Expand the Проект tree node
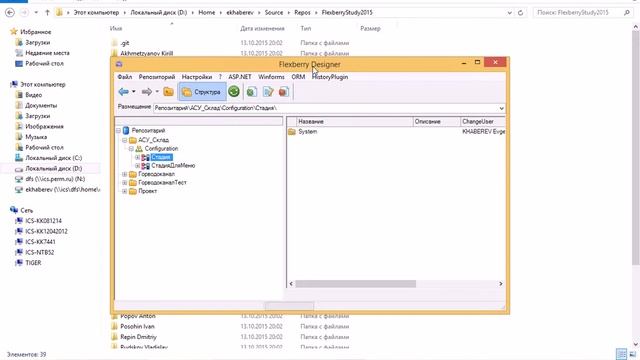 coord(125,191)
